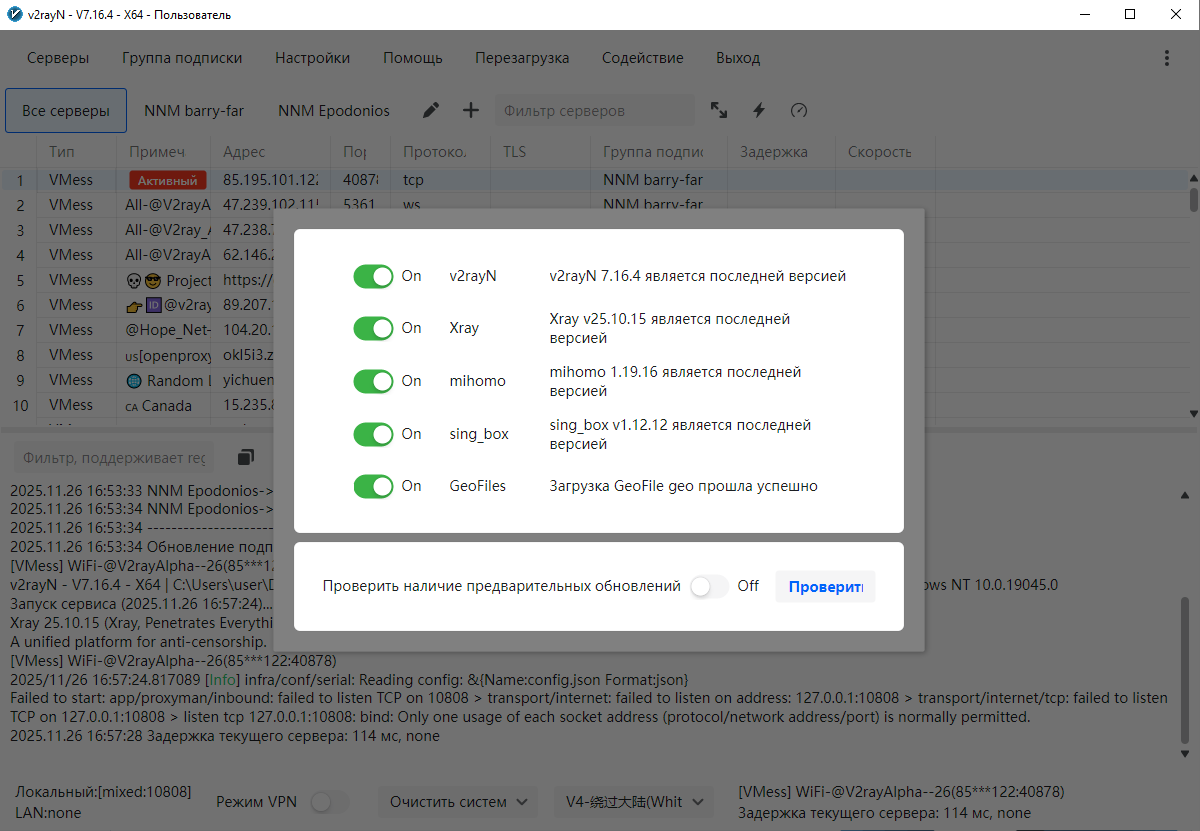
Task: Open the Группа подписки menu
Action: click(182, 58)
